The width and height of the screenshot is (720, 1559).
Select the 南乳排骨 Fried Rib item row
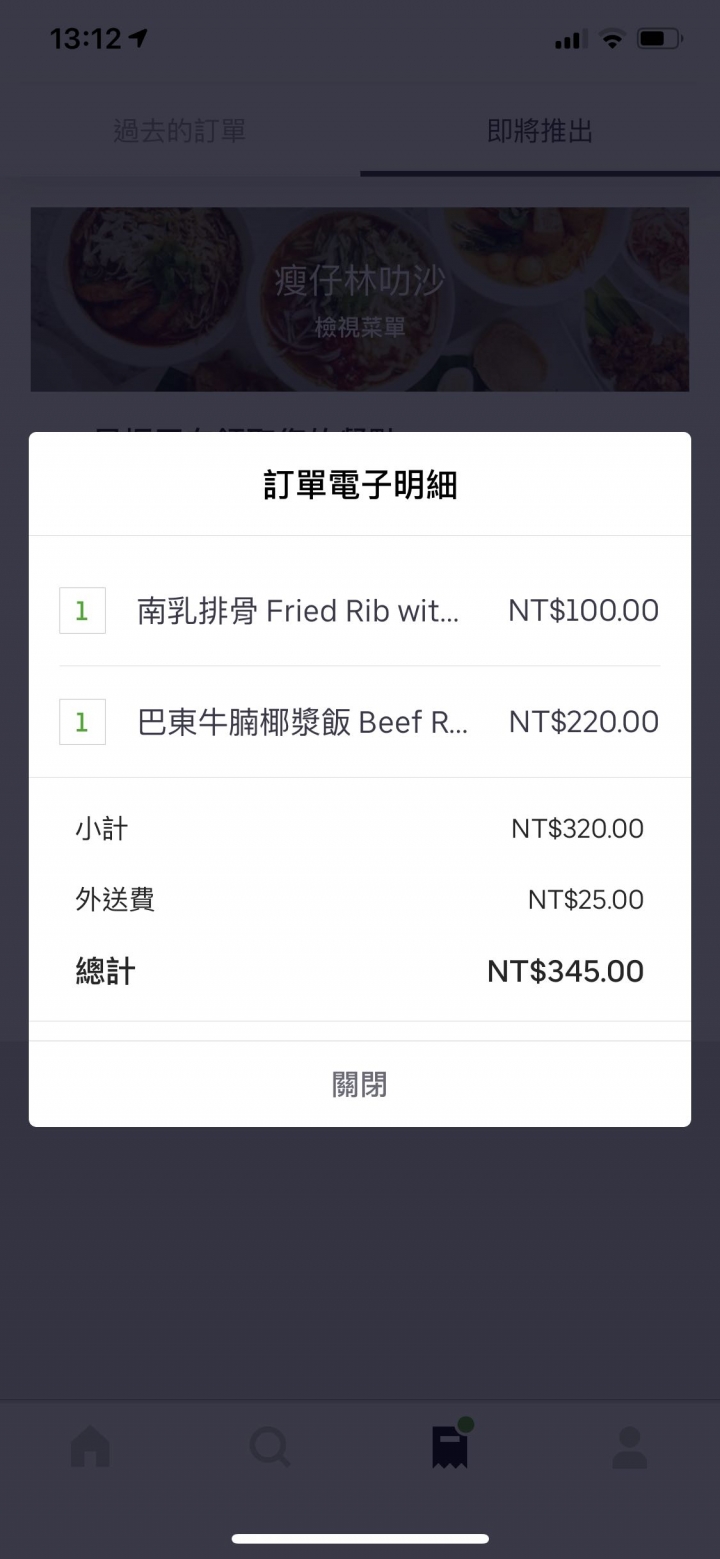(298, 611)
